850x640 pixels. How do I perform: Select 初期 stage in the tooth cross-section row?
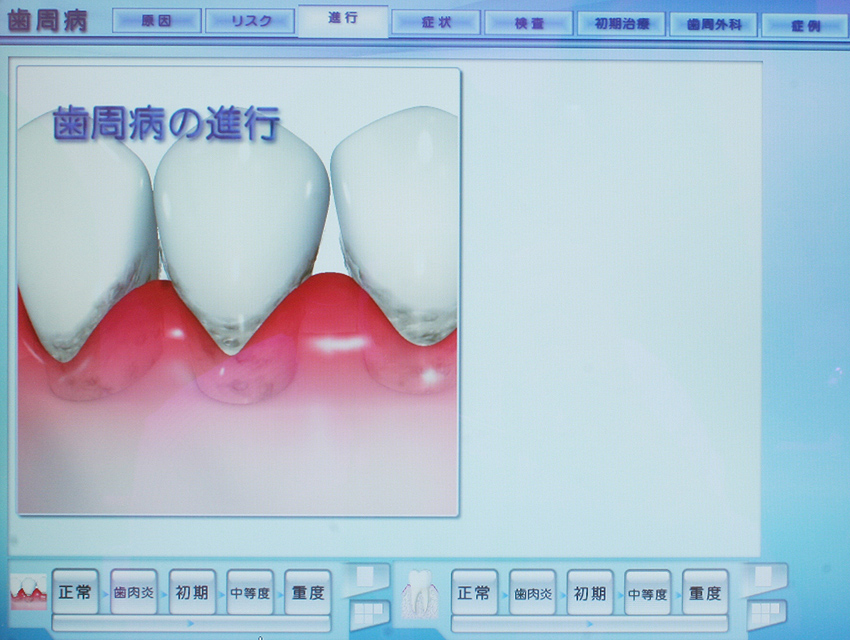coord(590,593)
